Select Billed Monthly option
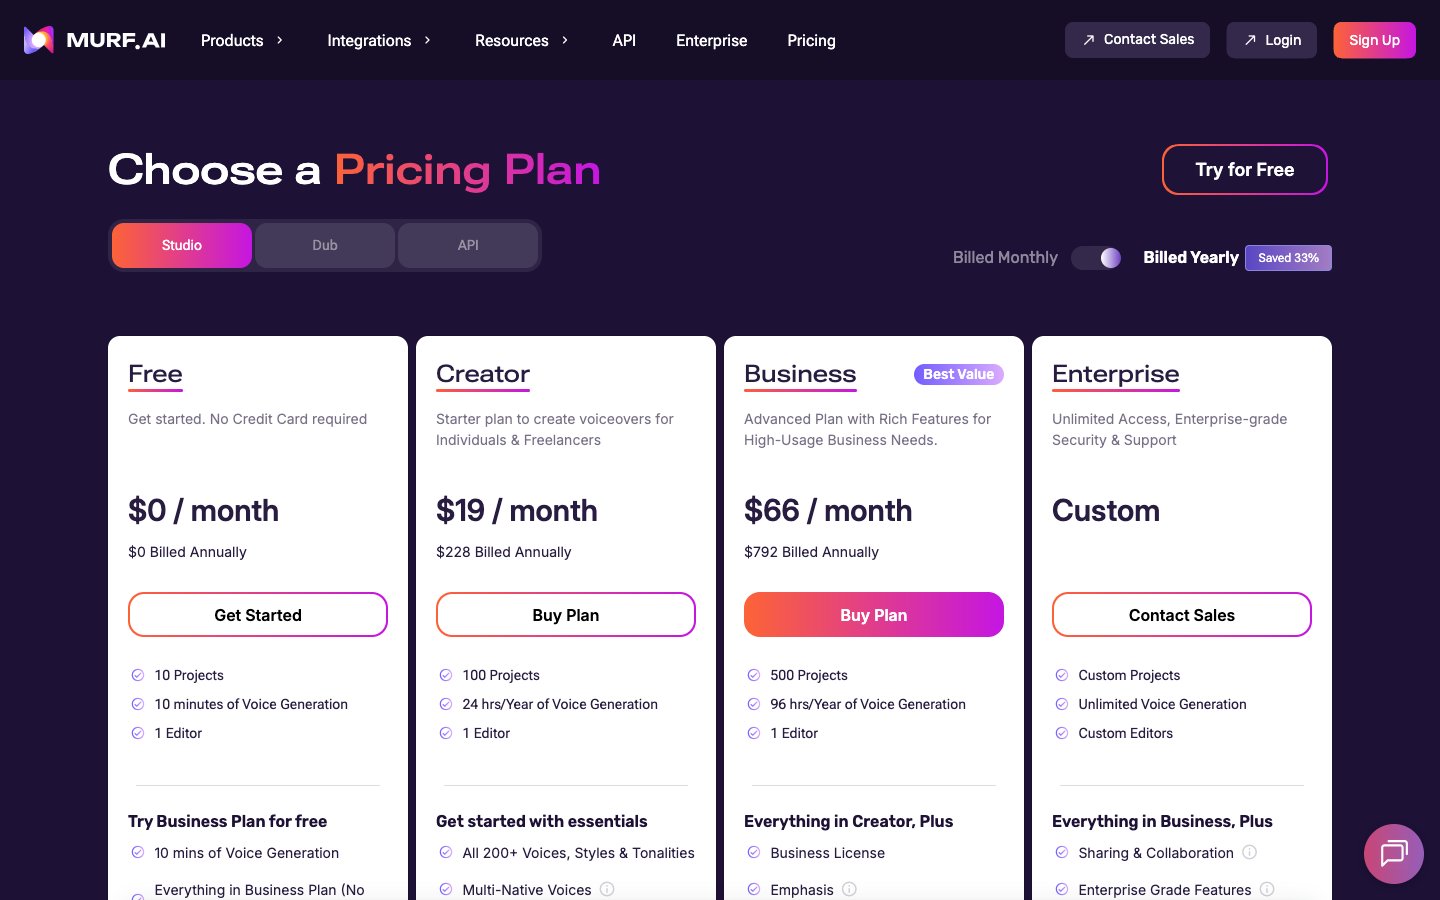This screenshot has width=1440, height=900. 1004,258
